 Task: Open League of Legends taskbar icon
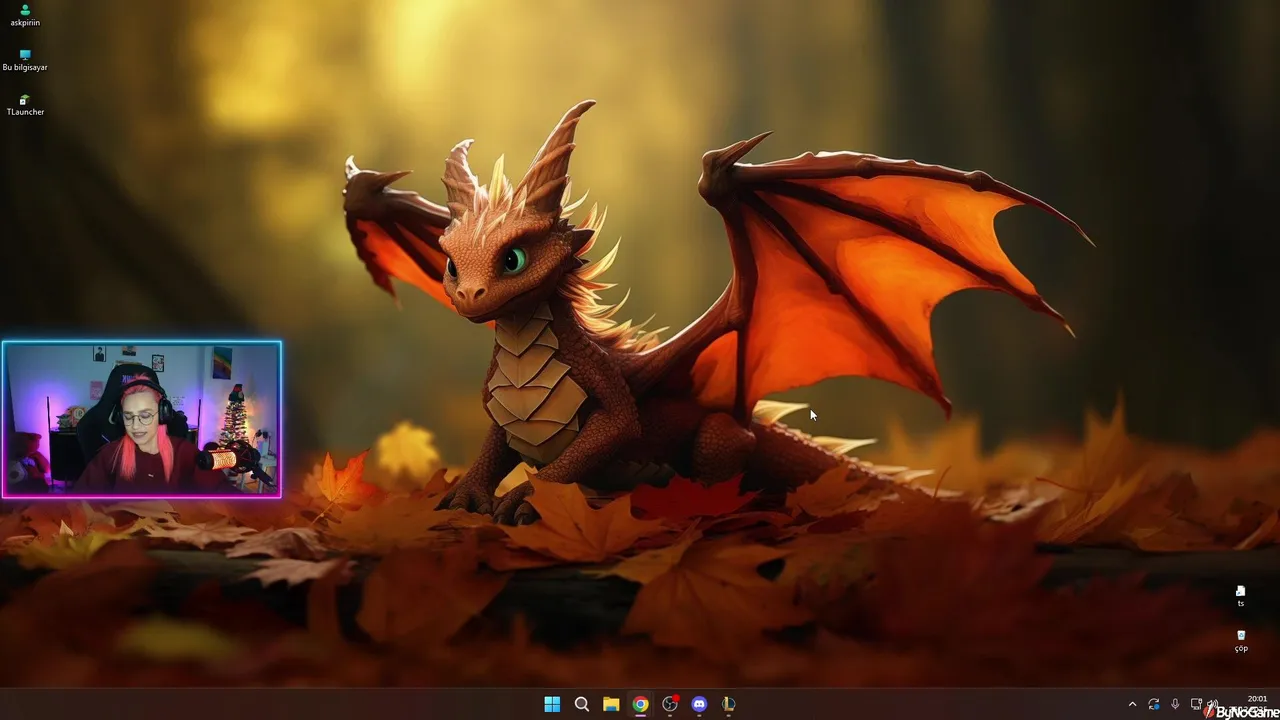tap(729, 704)
